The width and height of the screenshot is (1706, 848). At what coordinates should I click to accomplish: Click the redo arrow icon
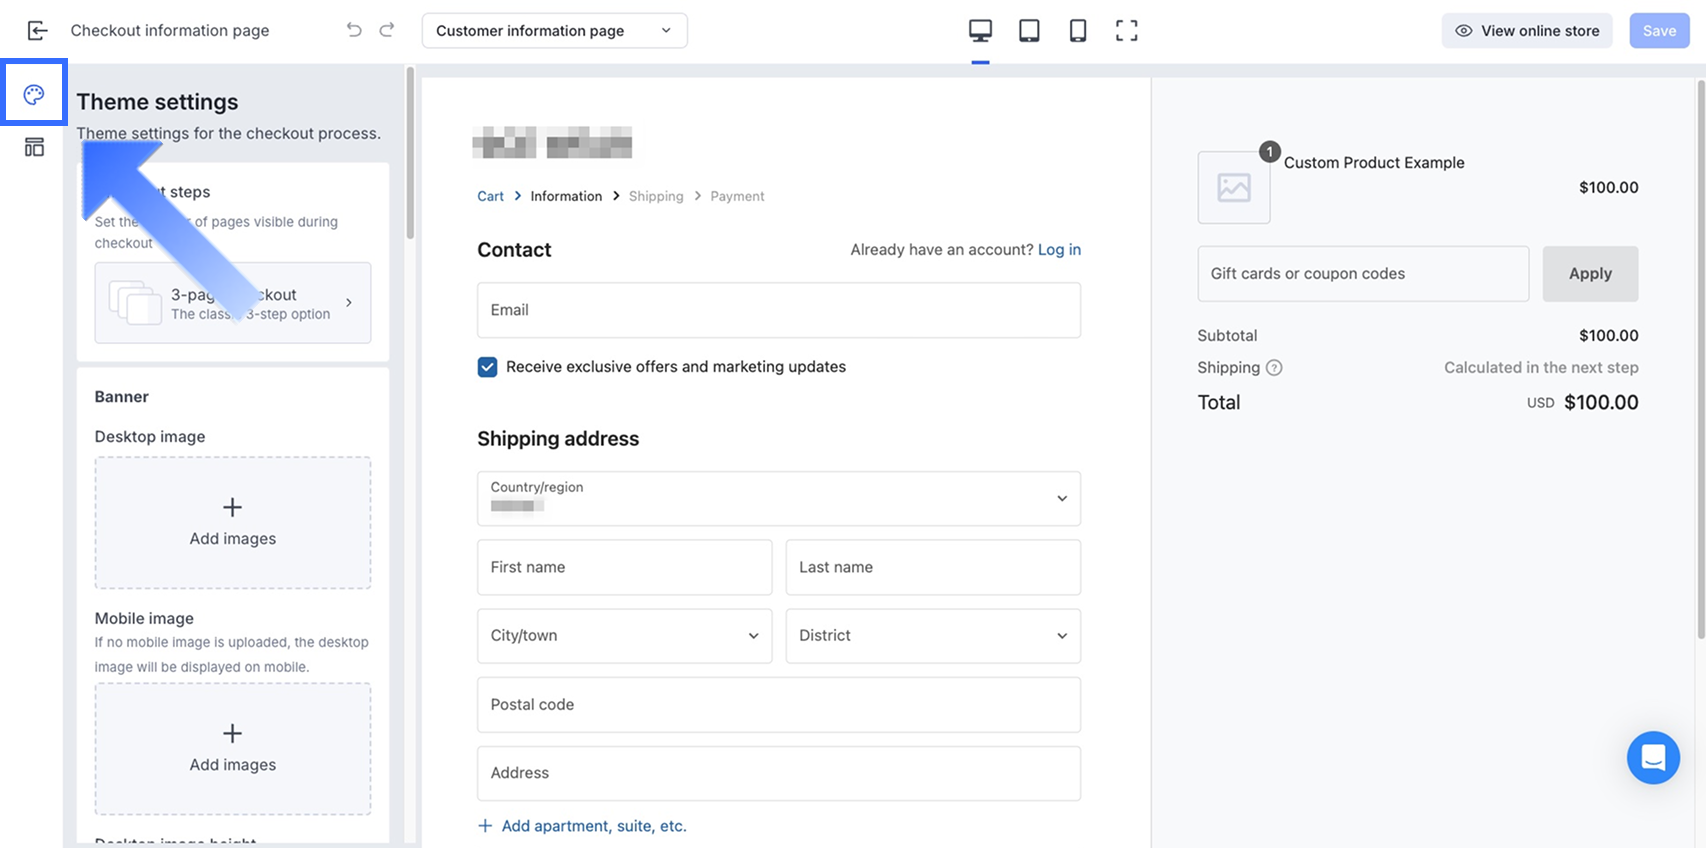click(387, 30)
